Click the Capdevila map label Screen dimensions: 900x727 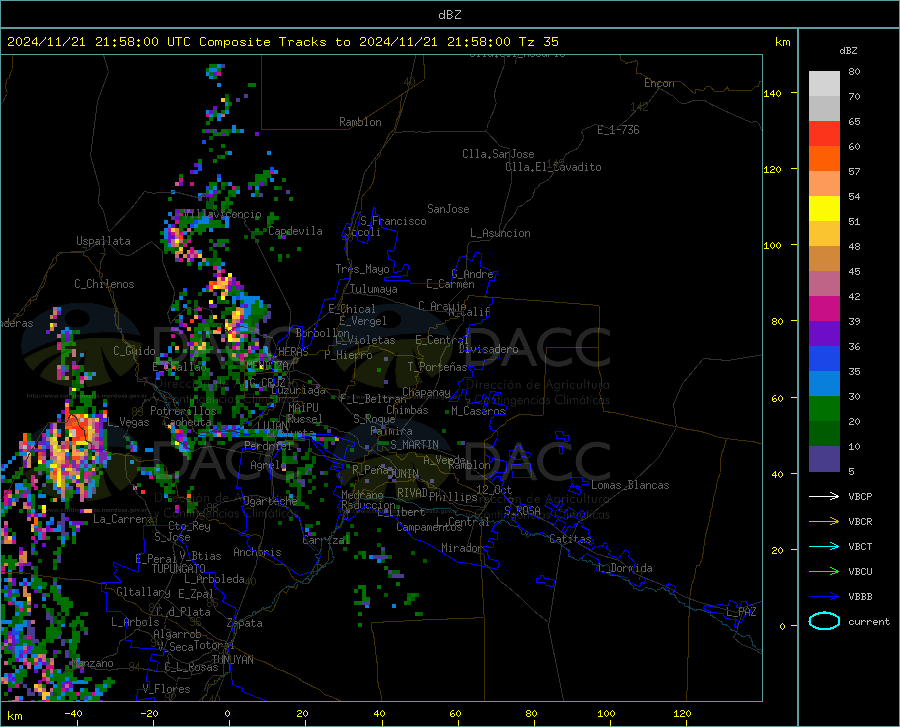point(295,231)
